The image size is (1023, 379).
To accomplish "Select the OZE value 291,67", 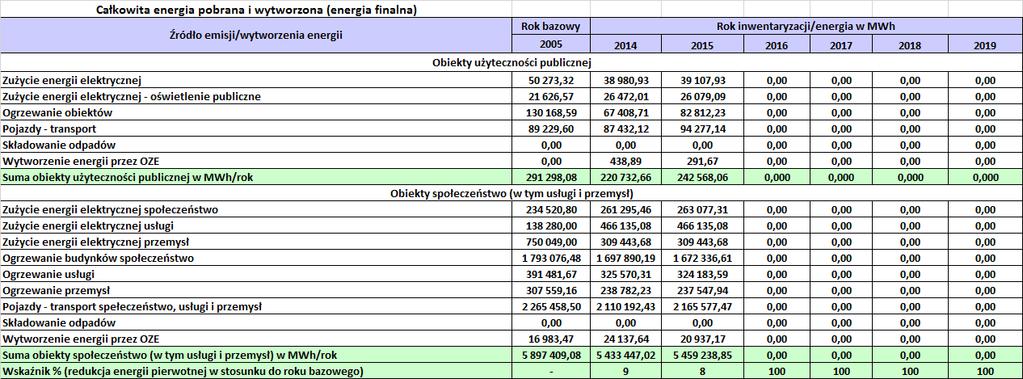I will tap(703, 160).
